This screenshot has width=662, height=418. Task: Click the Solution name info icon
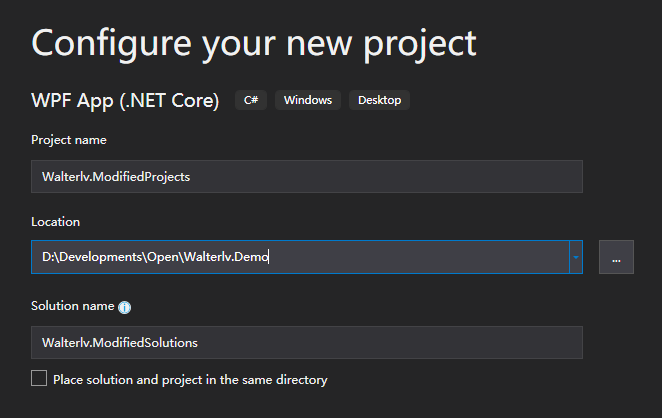click(x=125, y=308)
